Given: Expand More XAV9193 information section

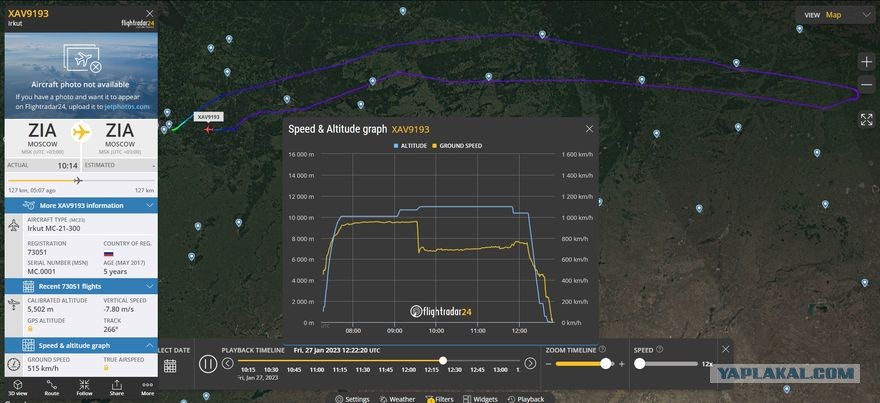Looking at the screenshot, I should [81, 205].
